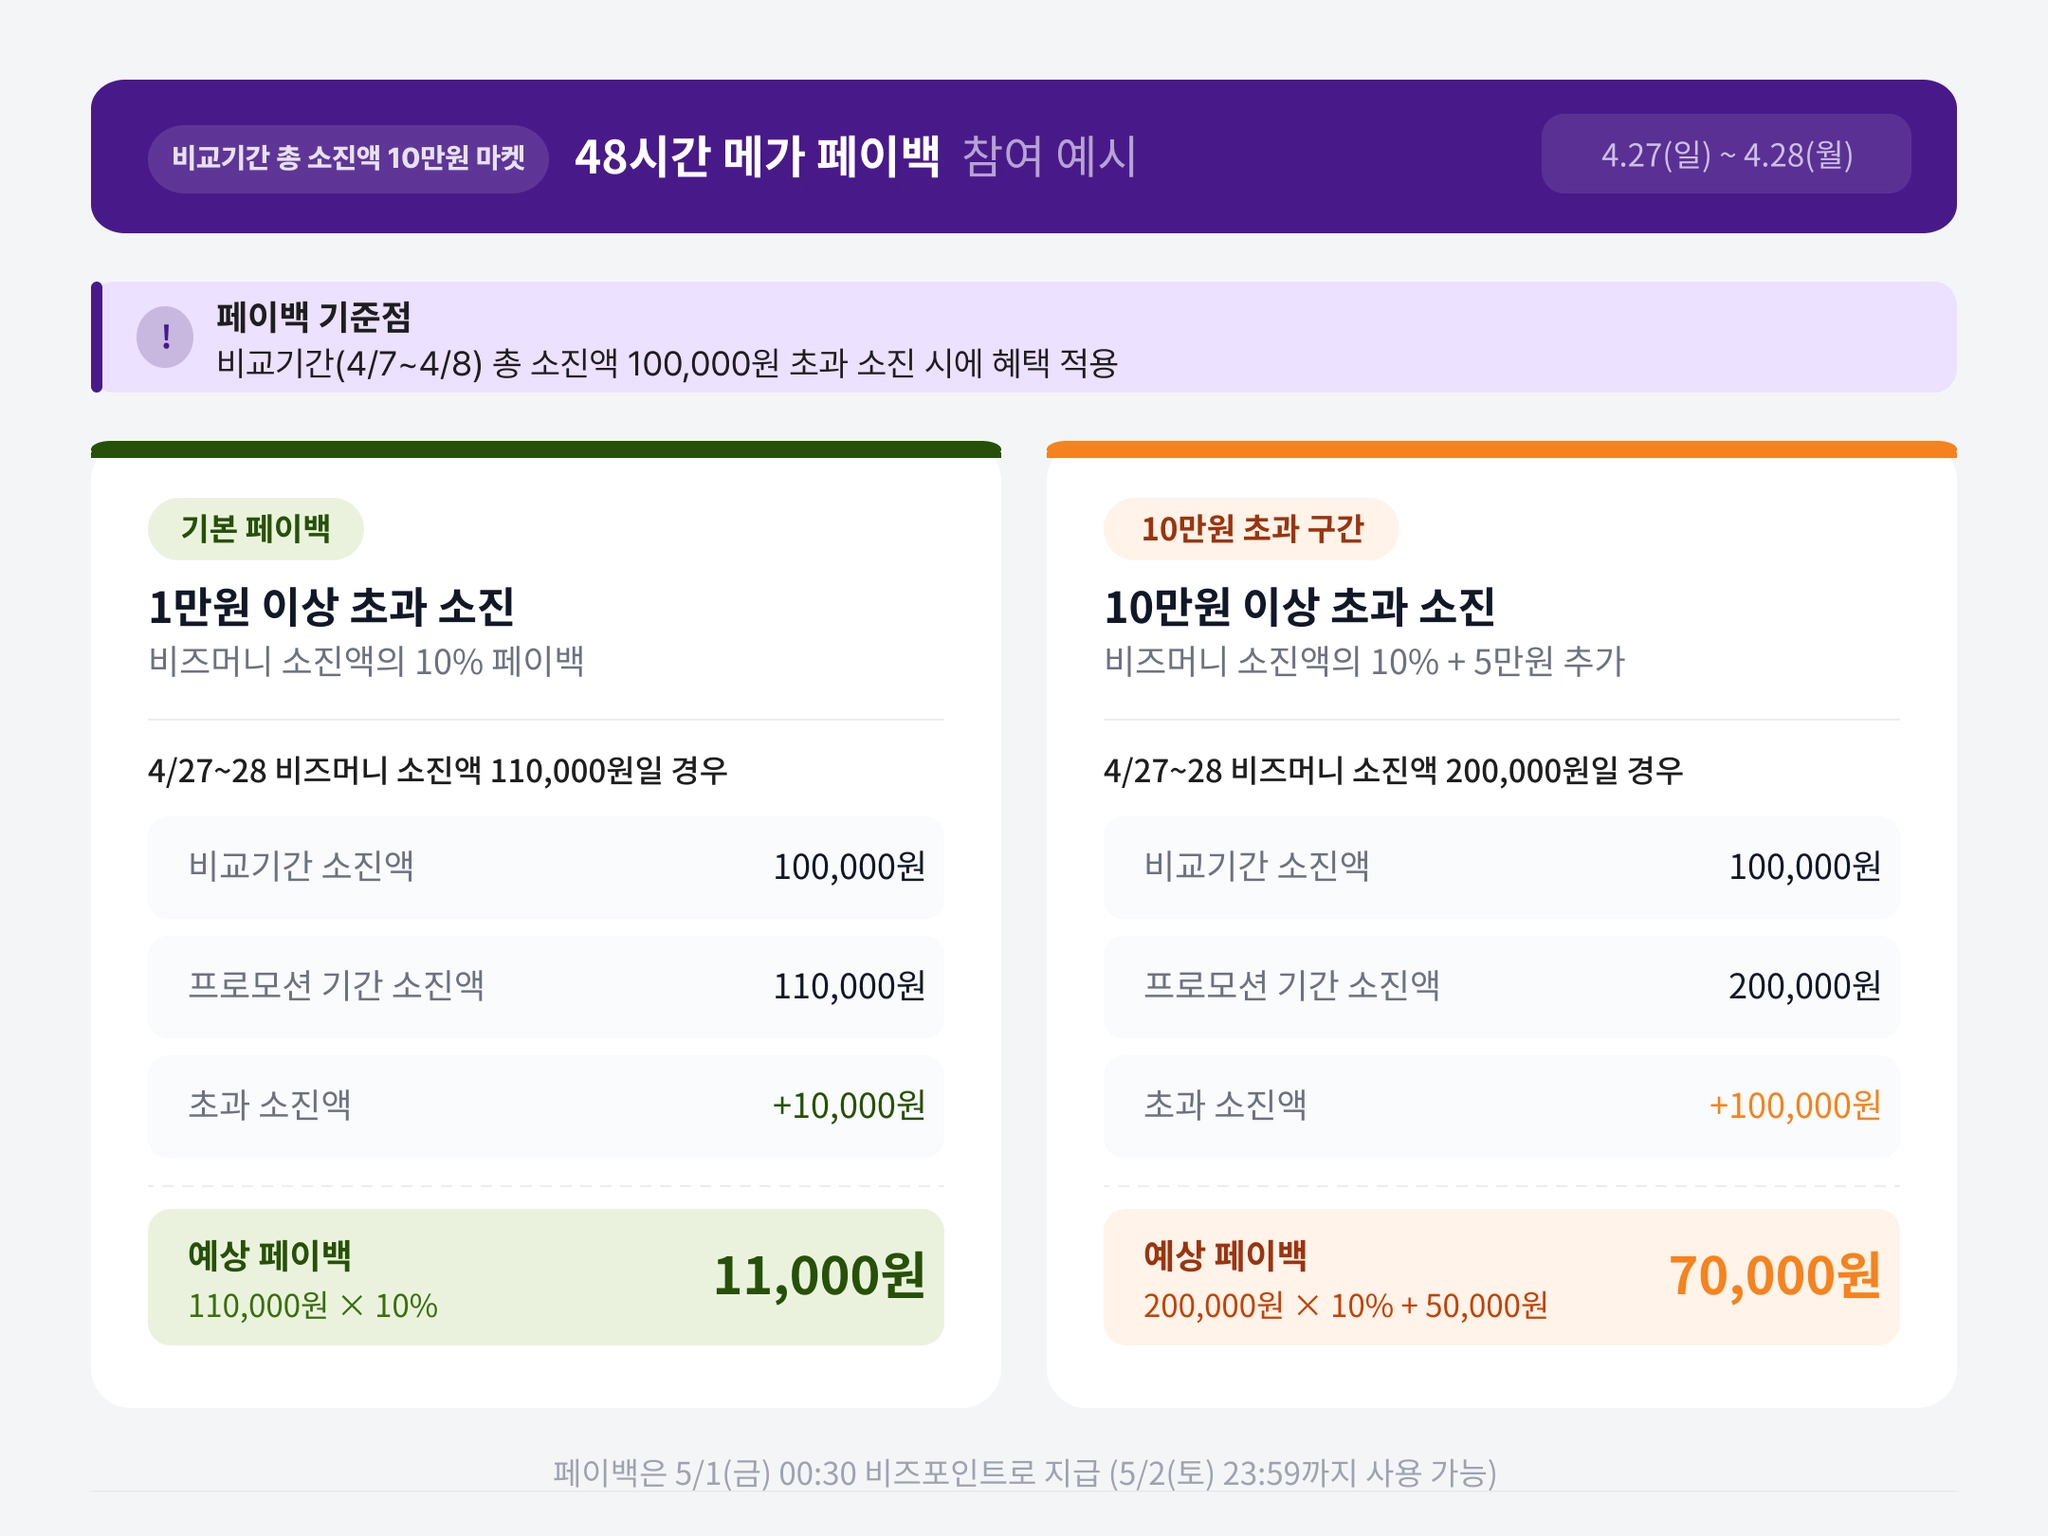The width and height of the screenshot is (2048, 1536).
Task: Click the 11,000원 expected payback box
Action: coord(545,1276)
